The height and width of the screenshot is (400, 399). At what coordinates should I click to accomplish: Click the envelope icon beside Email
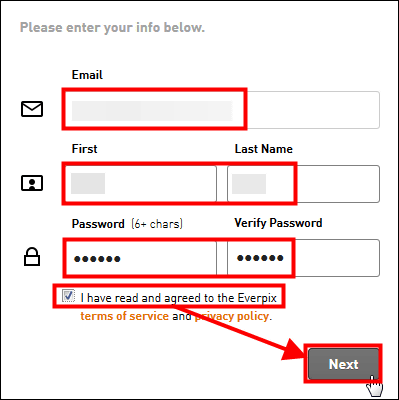(32, 109)
